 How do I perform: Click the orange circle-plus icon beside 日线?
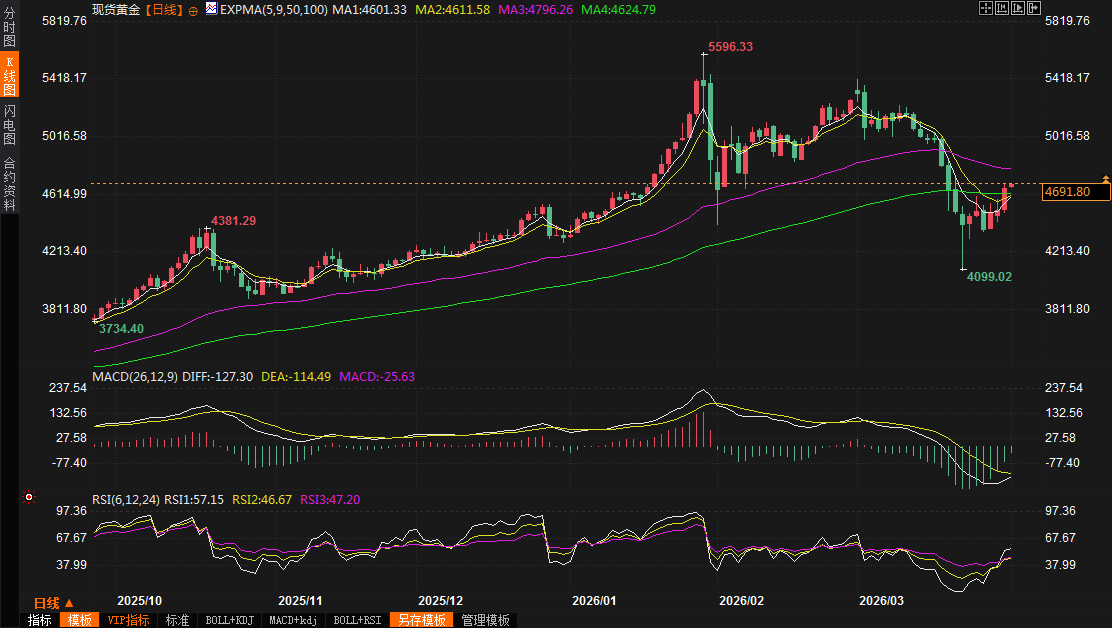coord(193,11)
